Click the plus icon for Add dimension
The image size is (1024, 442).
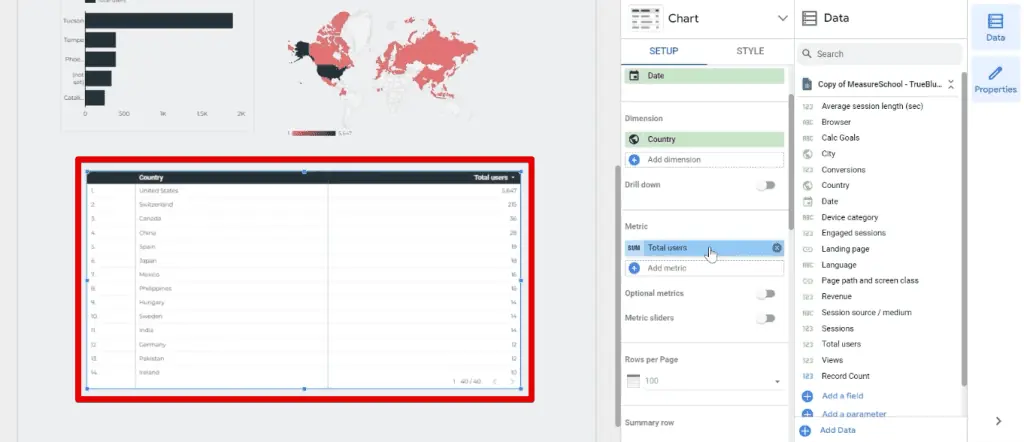coord(633,159)
